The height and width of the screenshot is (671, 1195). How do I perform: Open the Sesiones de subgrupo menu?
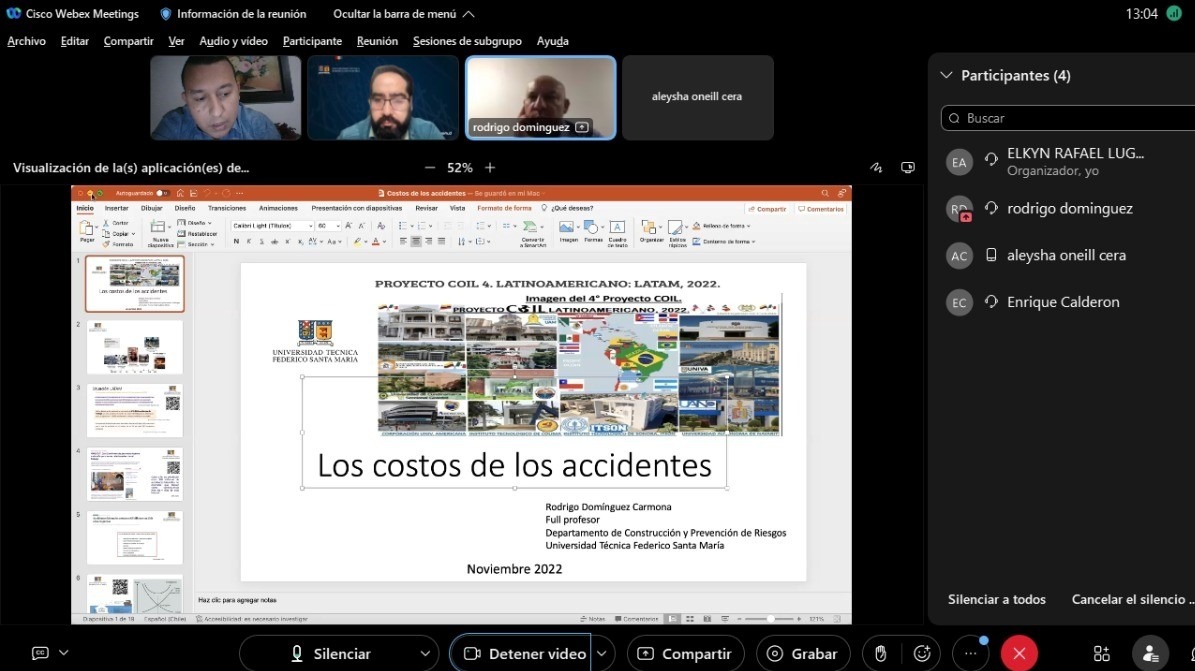click(x=467, y=41)
